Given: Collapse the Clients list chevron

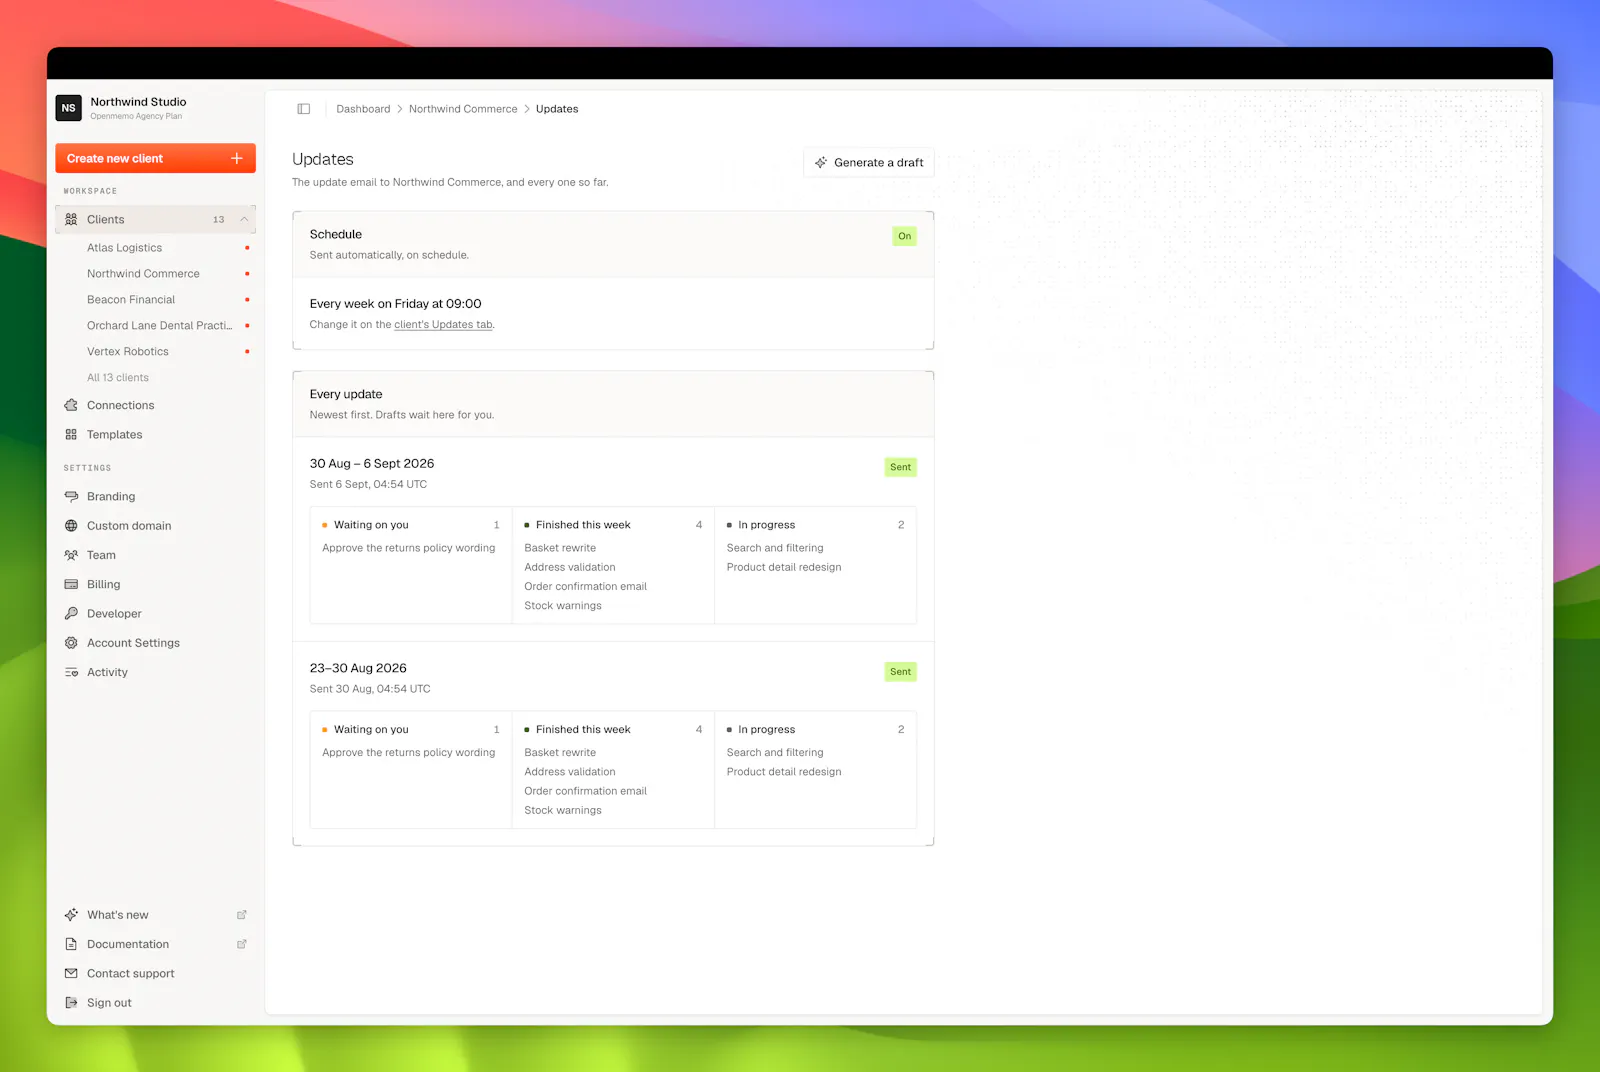Looking at the screenshot, I should pyautogui.click(x=243, y=220).
